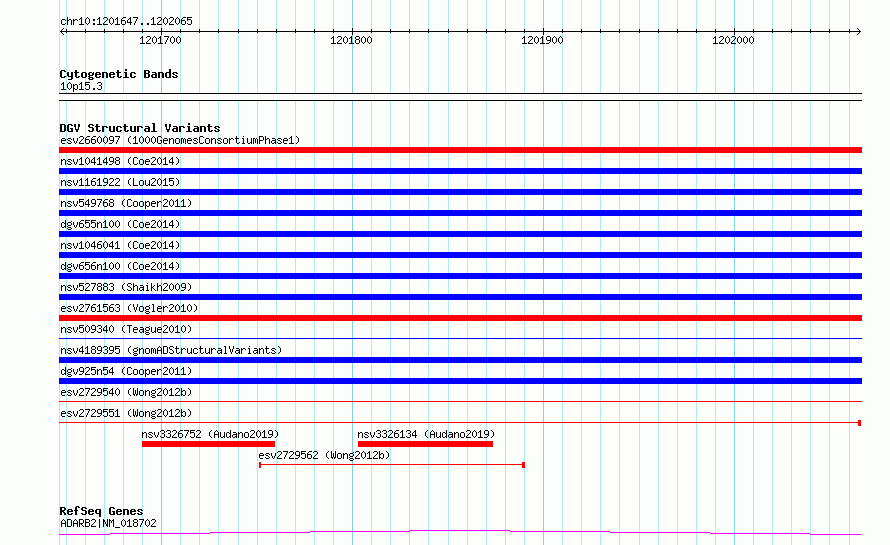Click the blue bar under dgv656n100

tap(460, 276)
